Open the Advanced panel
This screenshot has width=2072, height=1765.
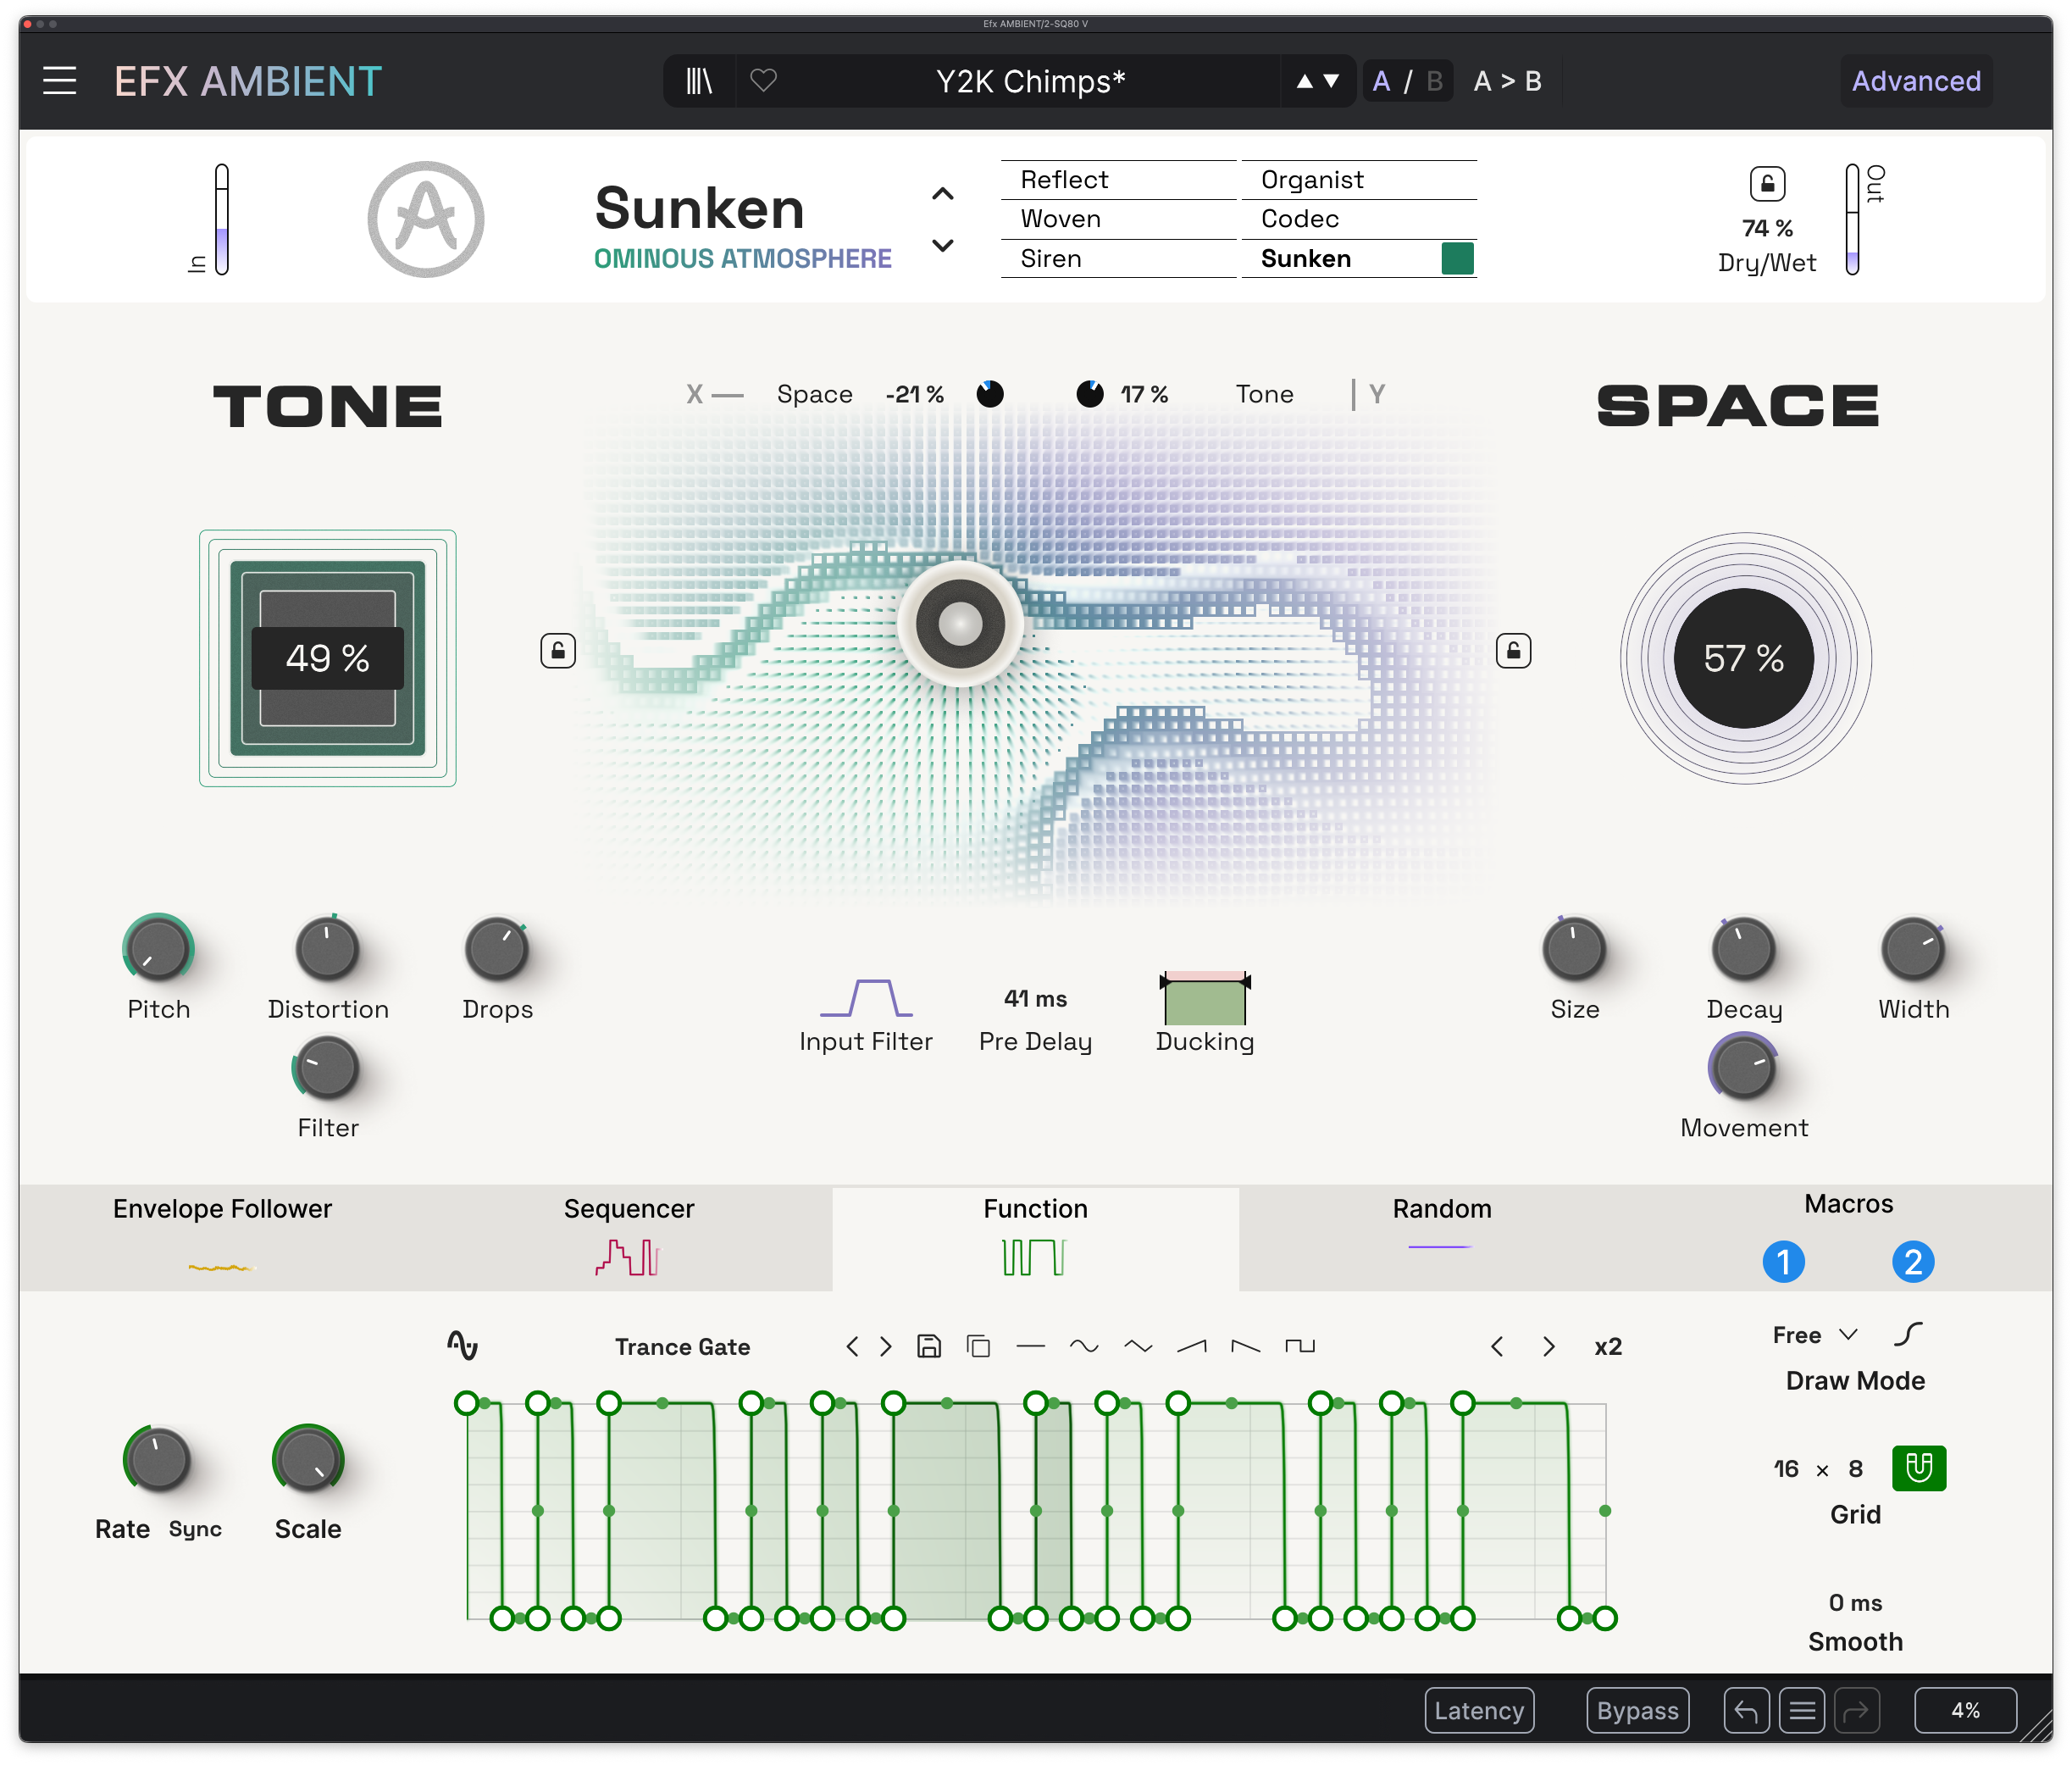tap(1915, 81)
